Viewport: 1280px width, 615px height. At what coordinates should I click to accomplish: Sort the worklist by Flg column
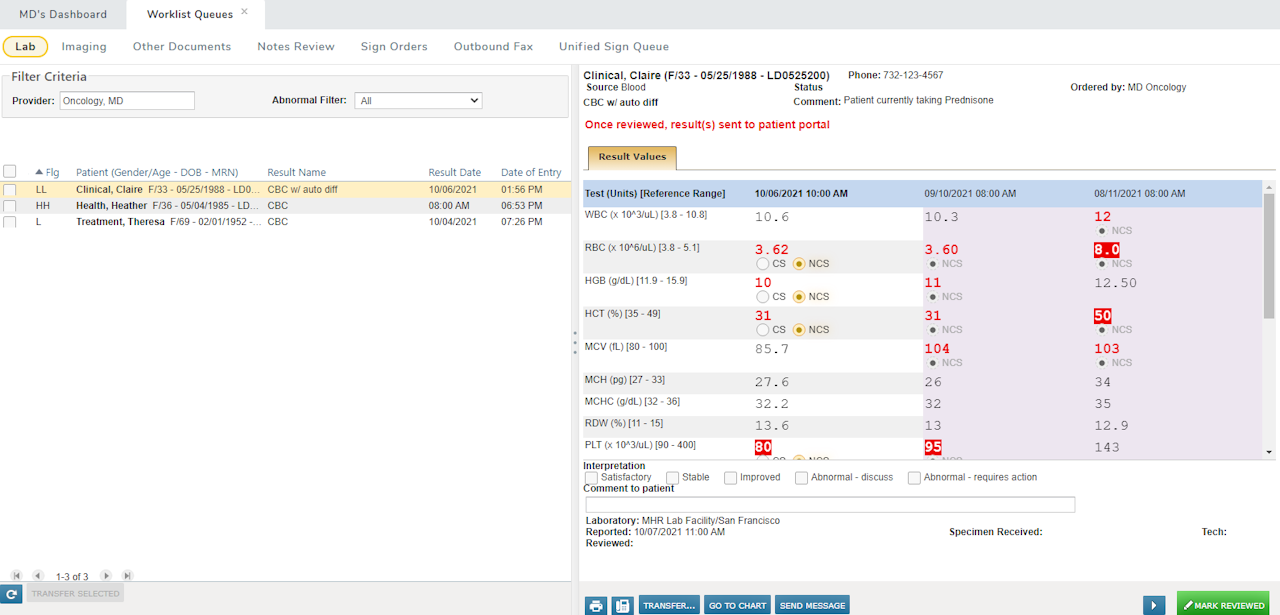click(x=52, y=172)
